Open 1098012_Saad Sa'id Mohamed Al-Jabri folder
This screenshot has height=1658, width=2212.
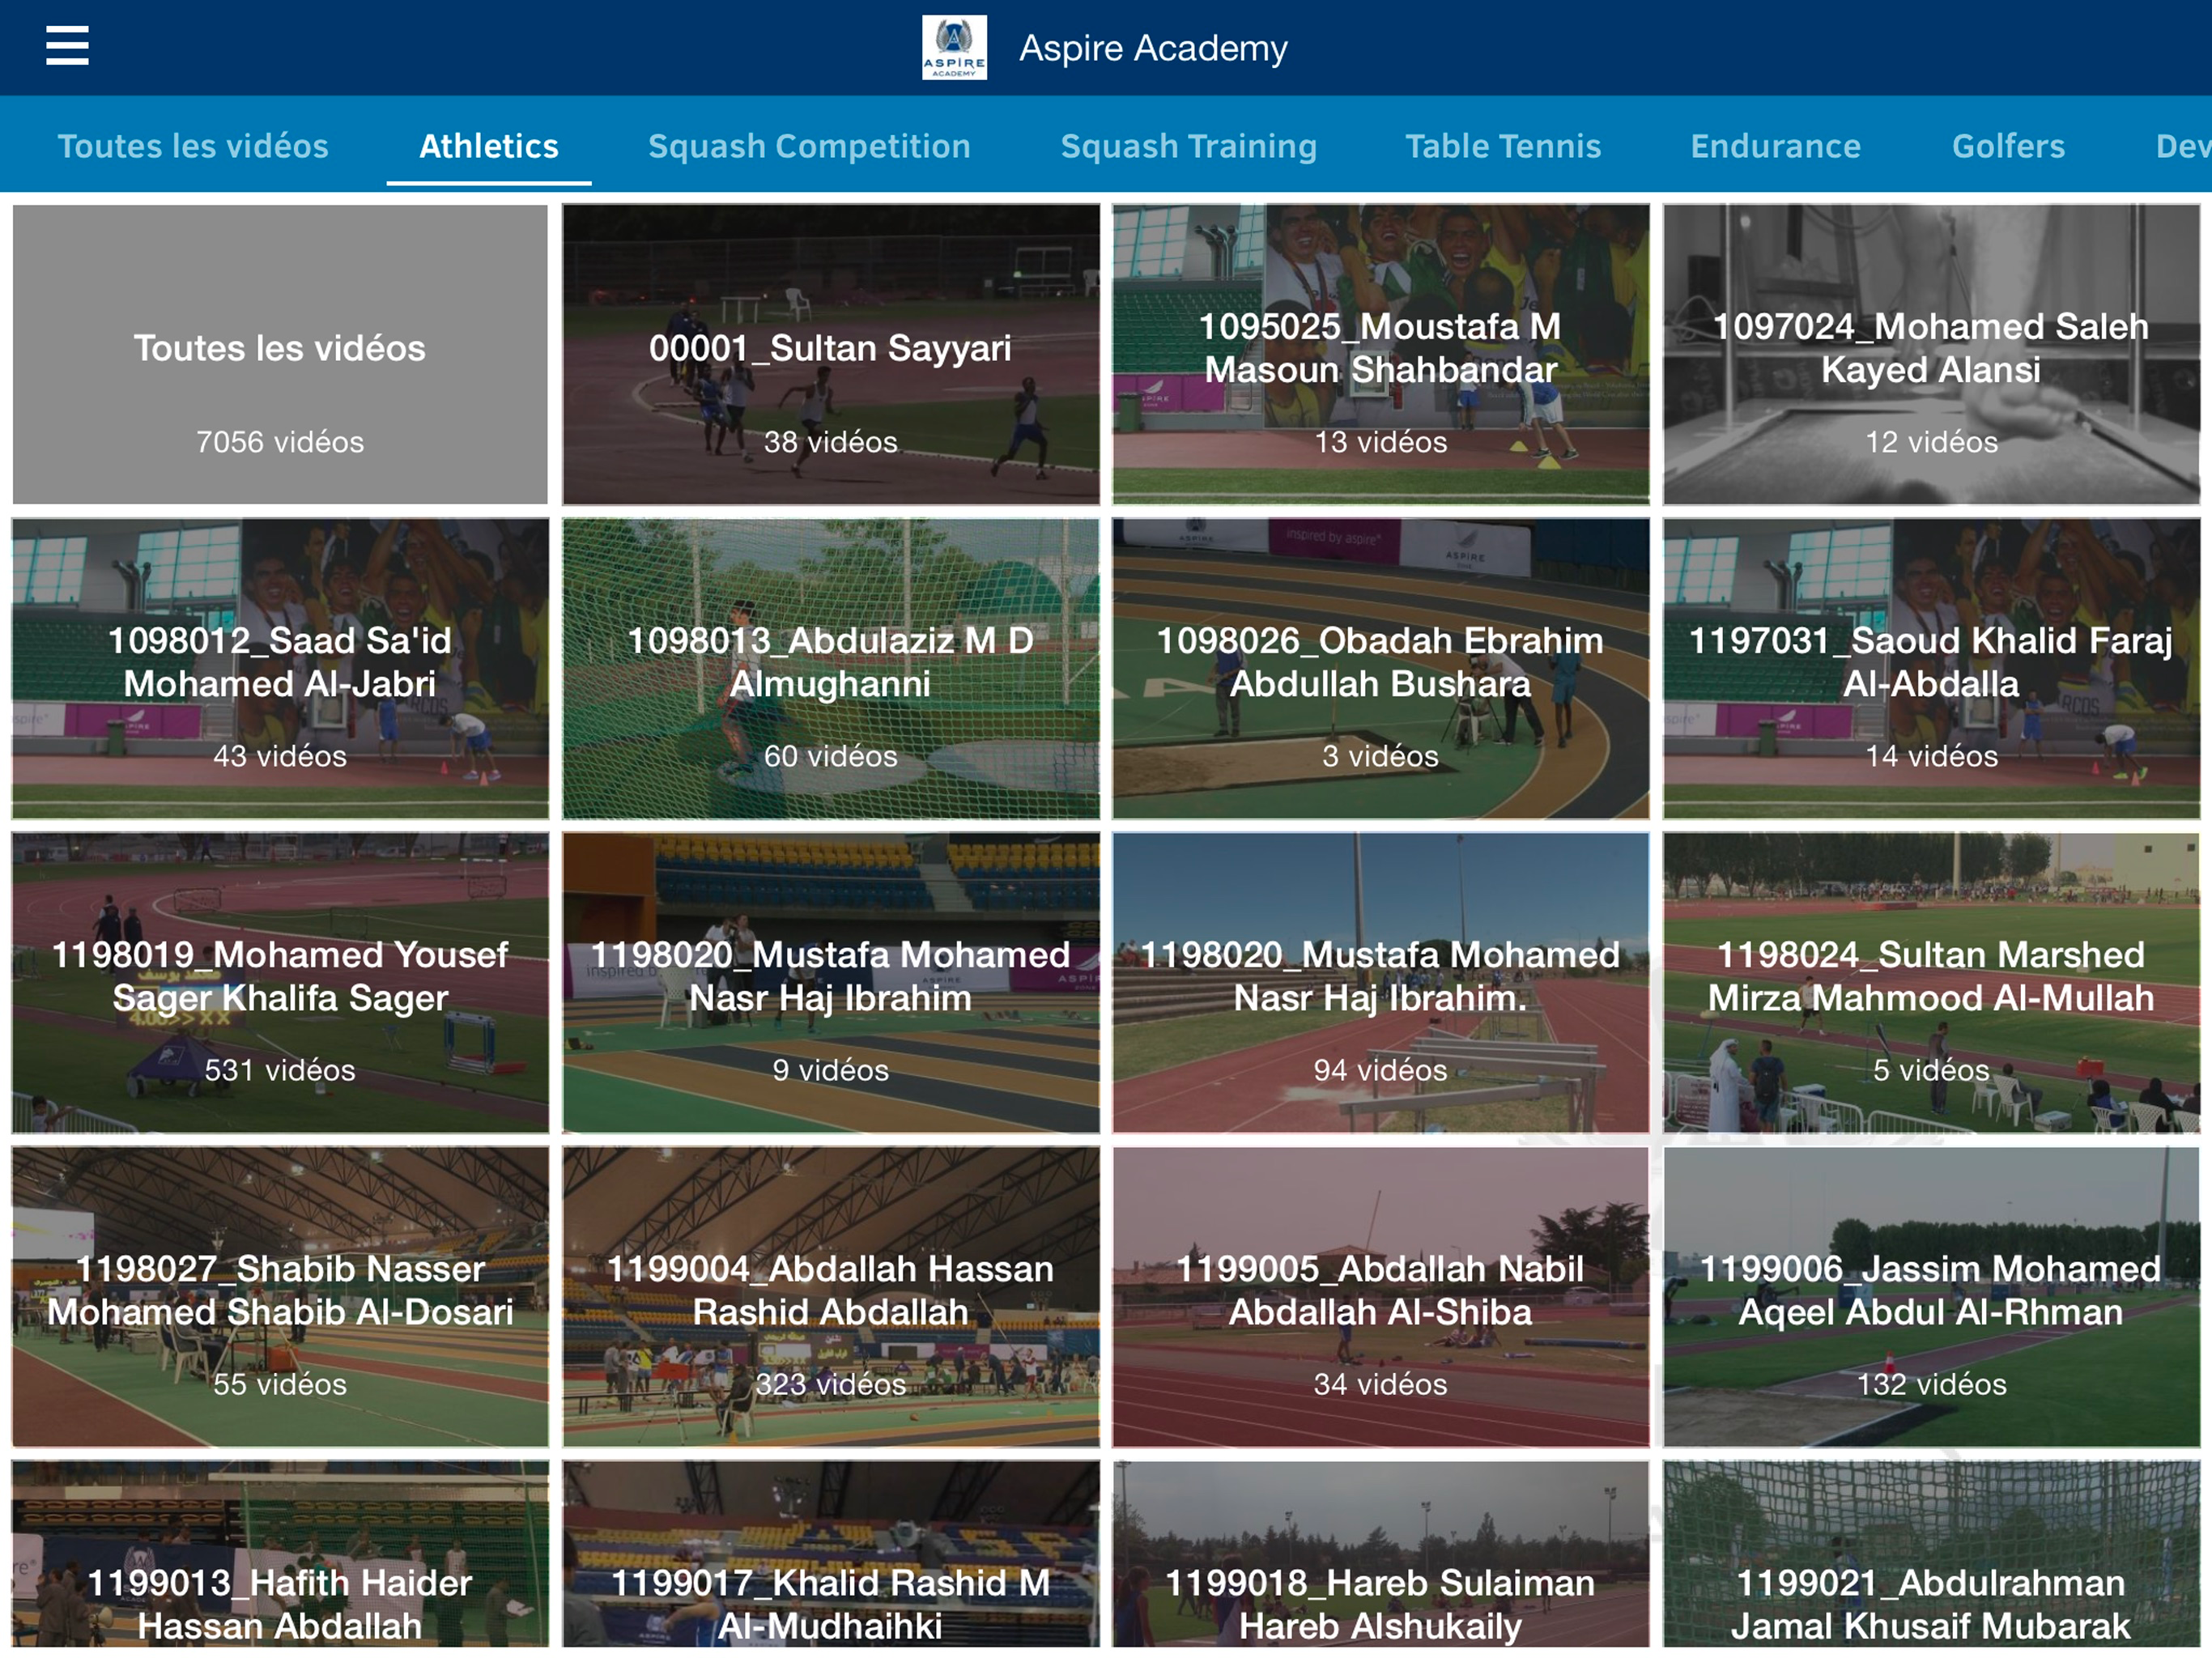tap(280, 668)
